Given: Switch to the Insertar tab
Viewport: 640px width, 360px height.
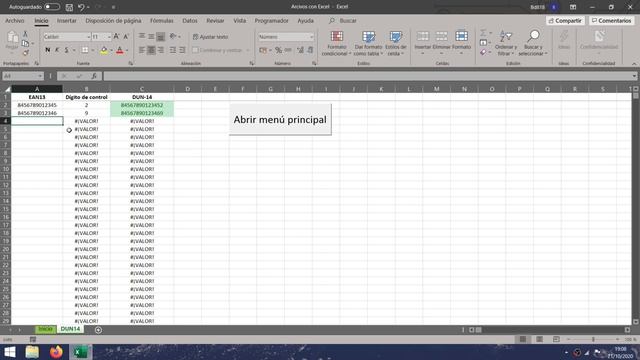Looking at the screenshot, I should coord(67,20).
